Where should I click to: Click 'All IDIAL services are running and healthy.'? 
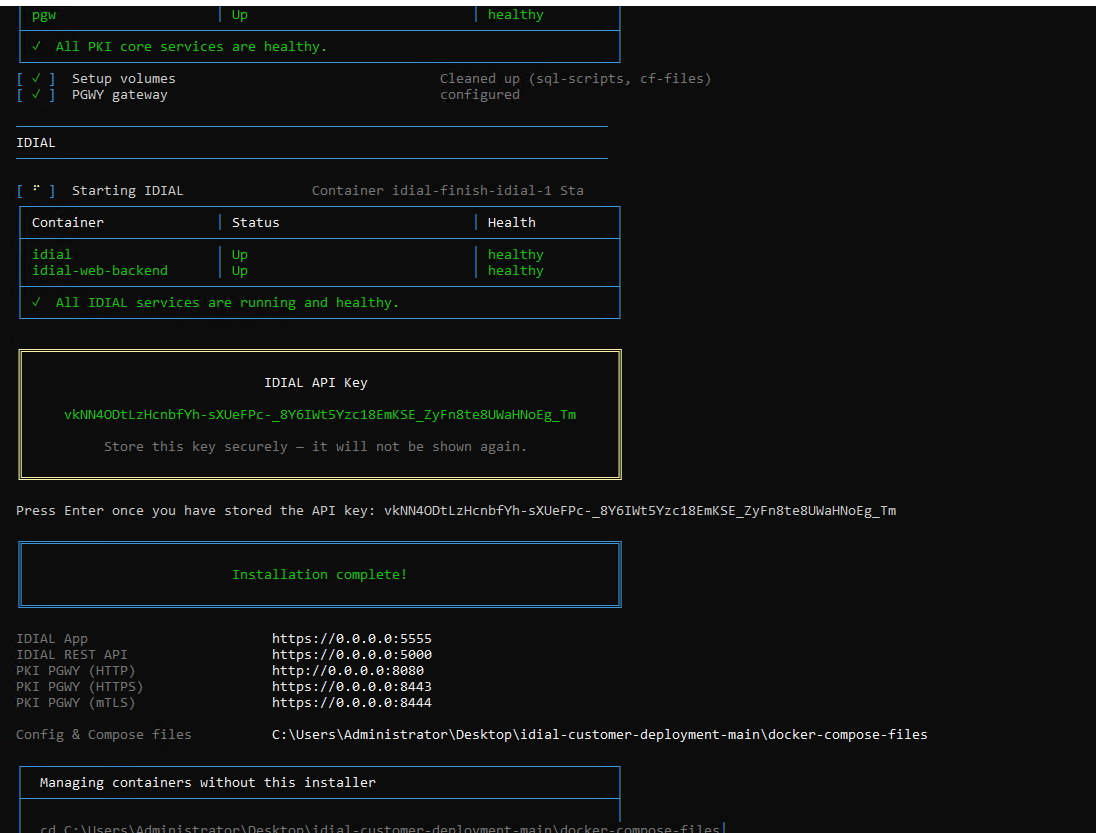coord(227,303)
